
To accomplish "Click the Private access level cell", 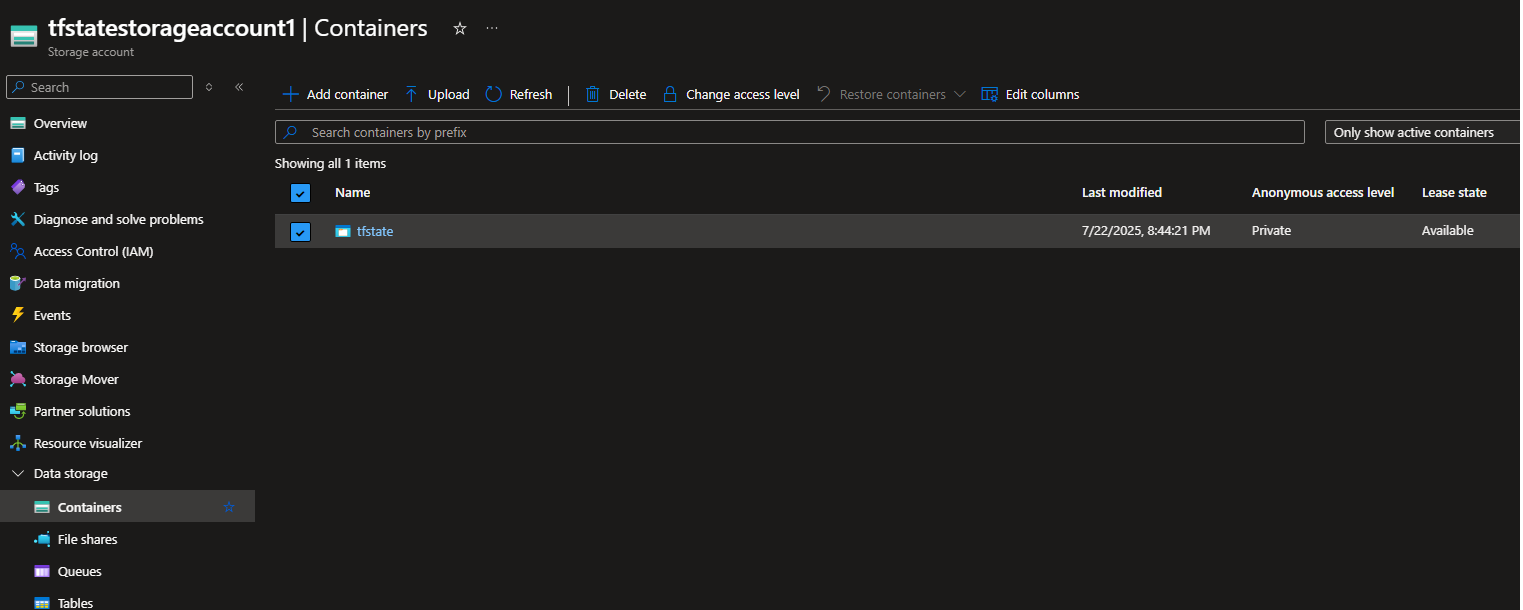I will pyautogui.click(x=1271, y=231).
